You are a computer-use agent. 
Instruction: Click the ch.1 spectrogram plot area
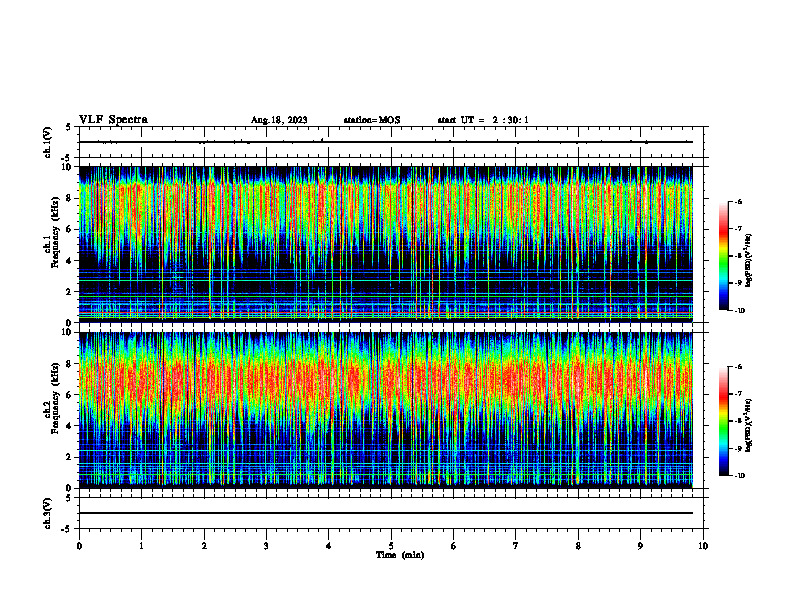point(386,244)
